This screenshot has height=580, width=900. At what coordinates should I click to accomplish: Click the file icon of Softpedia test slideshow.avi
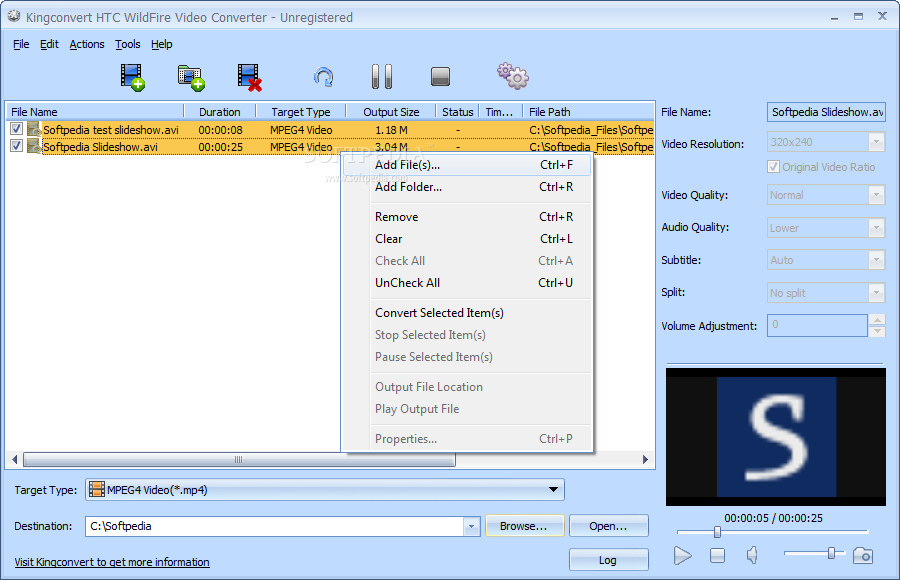(x=34, y=129)
